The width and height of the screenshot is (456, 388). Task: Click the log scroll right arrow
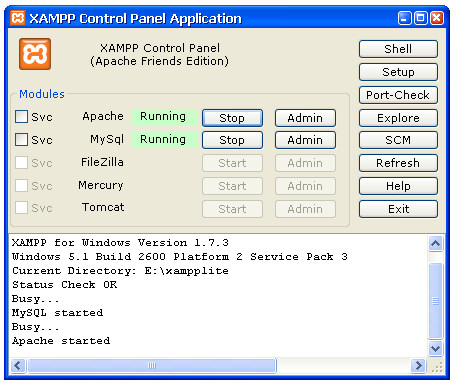point(418,365)
